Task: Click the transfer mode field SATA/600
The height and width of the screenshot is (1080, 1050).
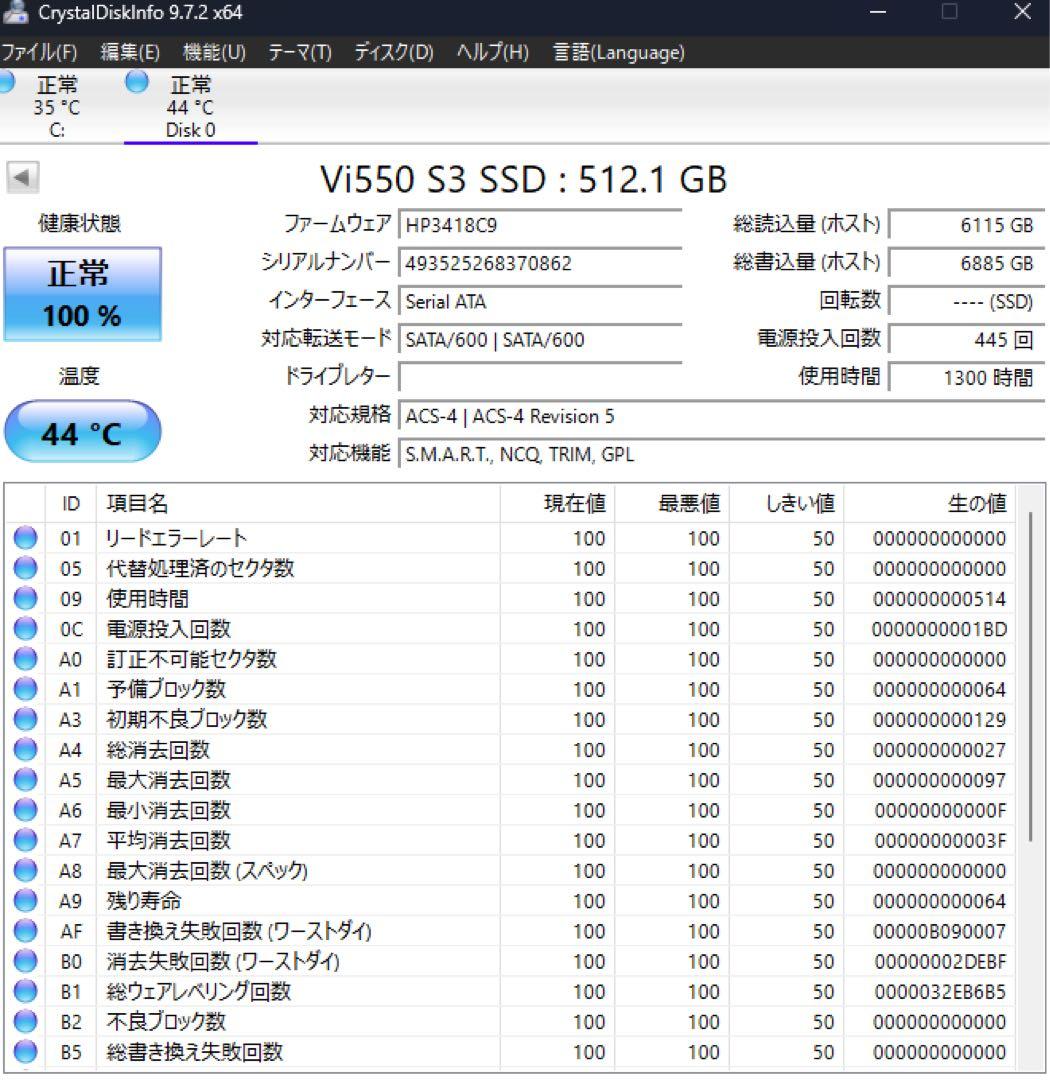Action: pyautogui.click(x=540, y=340)
